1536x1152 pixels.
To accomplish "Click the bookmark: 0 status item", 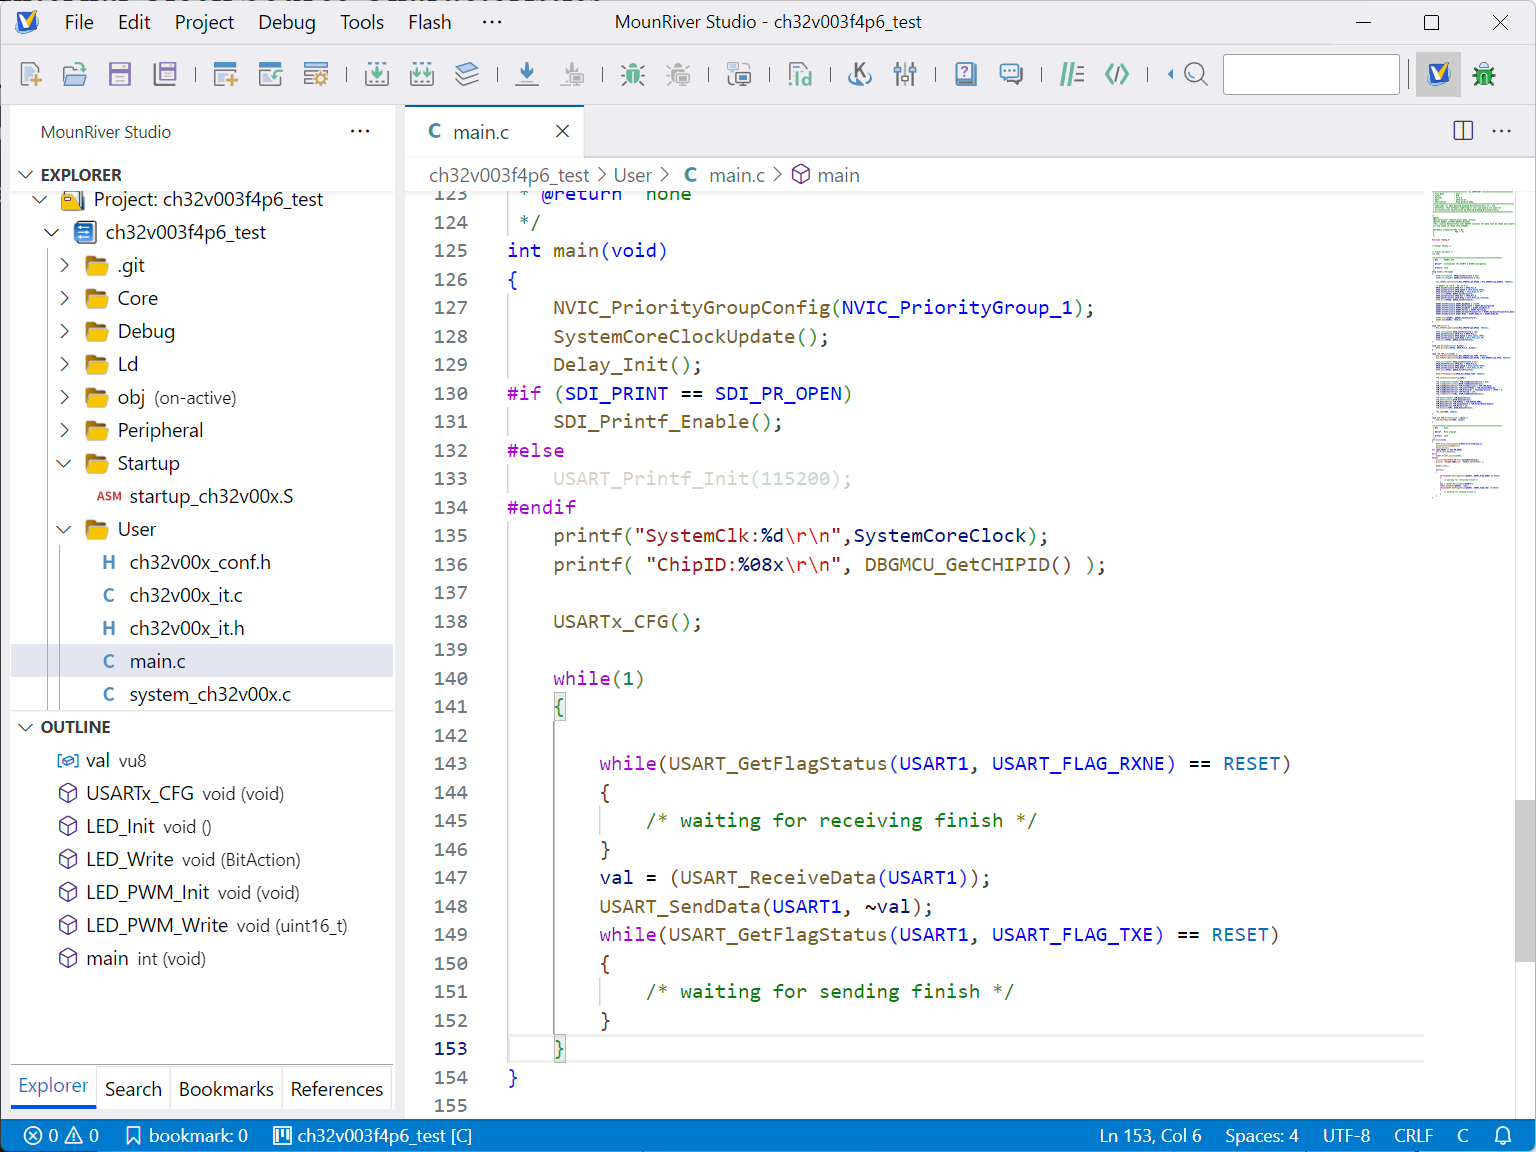I will click(x=186, y=1136).
